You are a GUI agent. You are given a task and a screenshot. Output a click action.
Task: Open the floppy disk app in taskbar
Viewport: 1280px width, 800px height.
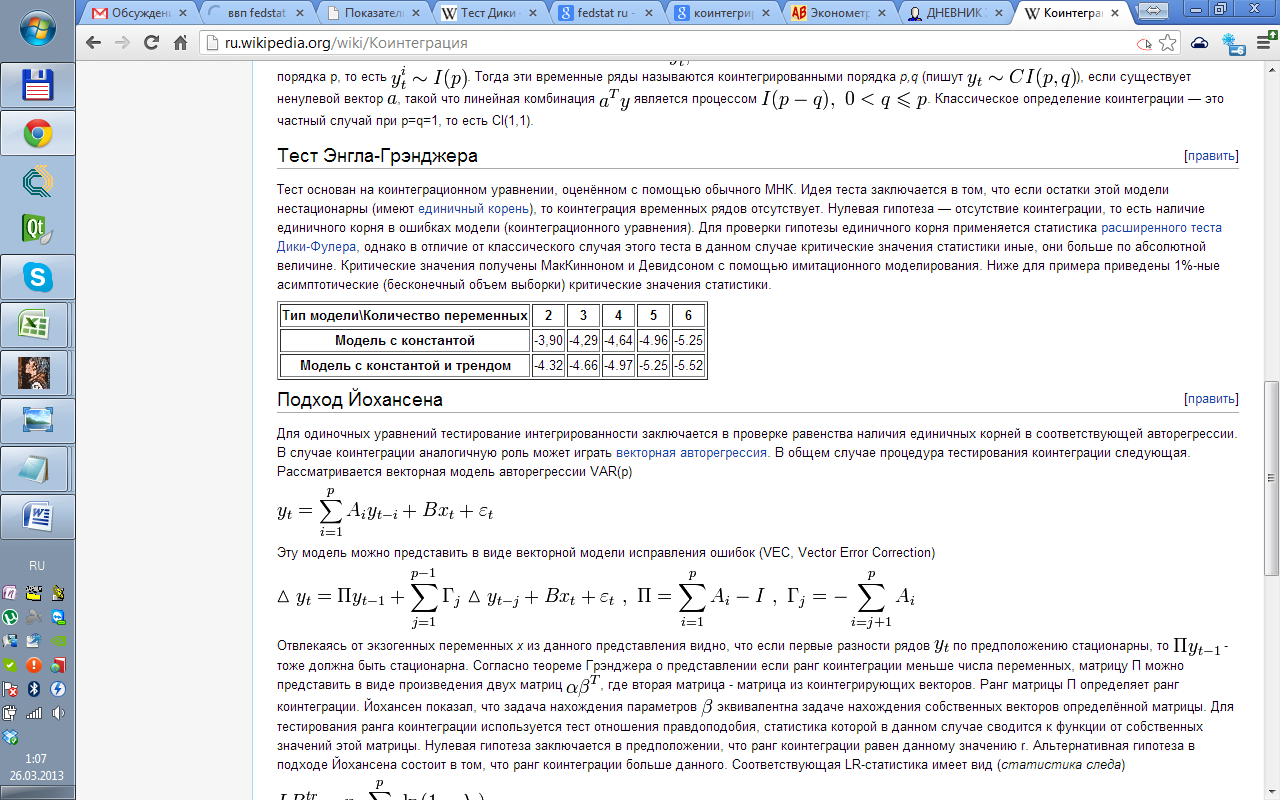38,85
